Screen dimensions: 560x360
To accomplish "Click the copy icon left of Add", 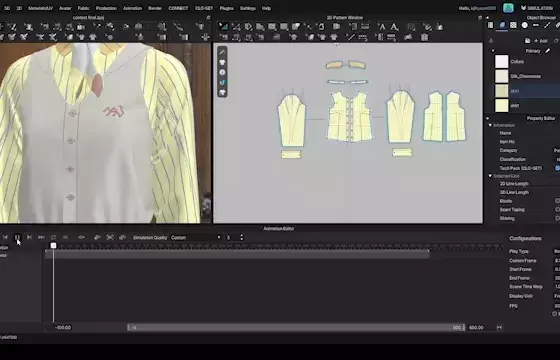I will tap(528, 41).
